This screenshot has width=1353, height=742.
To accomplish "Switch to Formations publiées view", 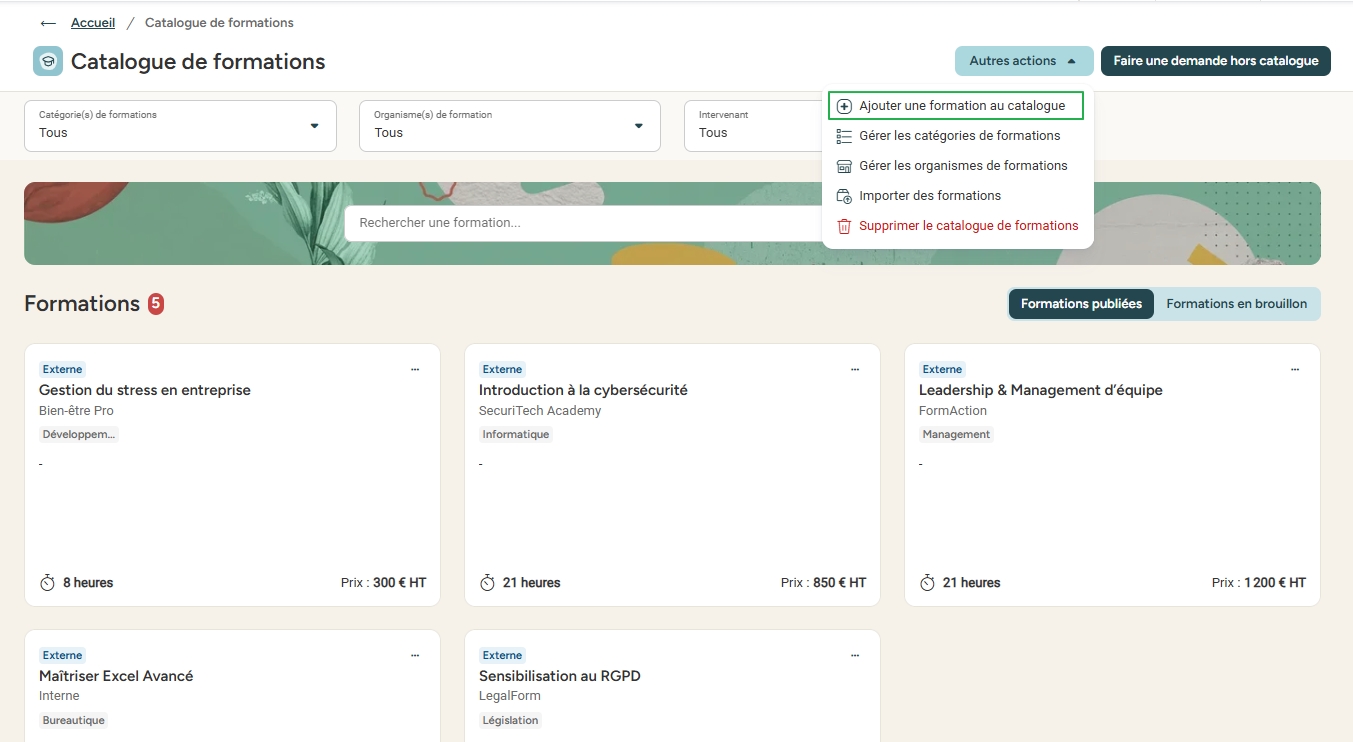I will click(1081, 304).
